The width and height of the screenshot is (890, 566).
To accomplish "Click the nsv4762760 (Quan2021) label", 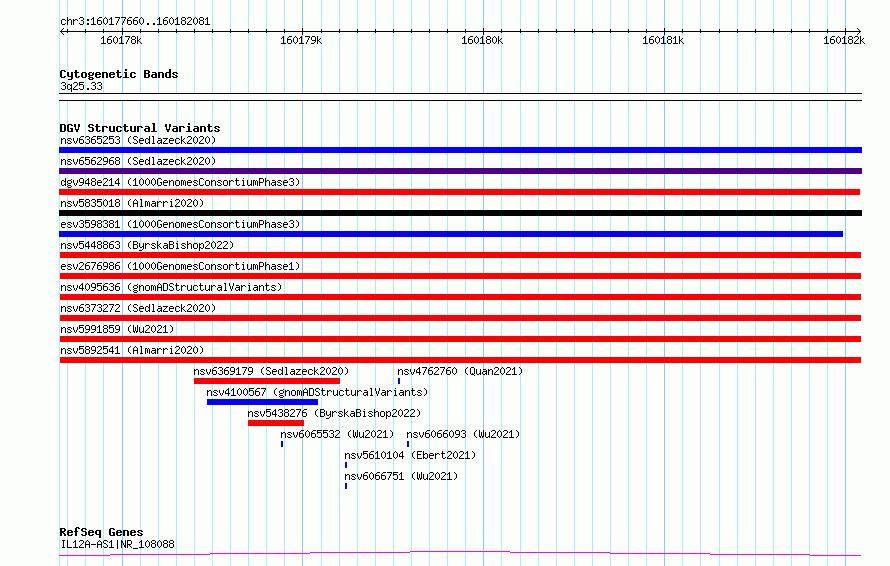I will tap(460, 371).
